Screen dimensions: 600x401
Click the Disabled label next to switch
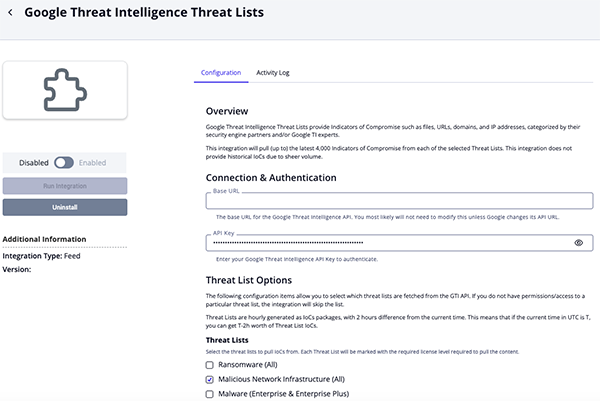coord(34,163)
